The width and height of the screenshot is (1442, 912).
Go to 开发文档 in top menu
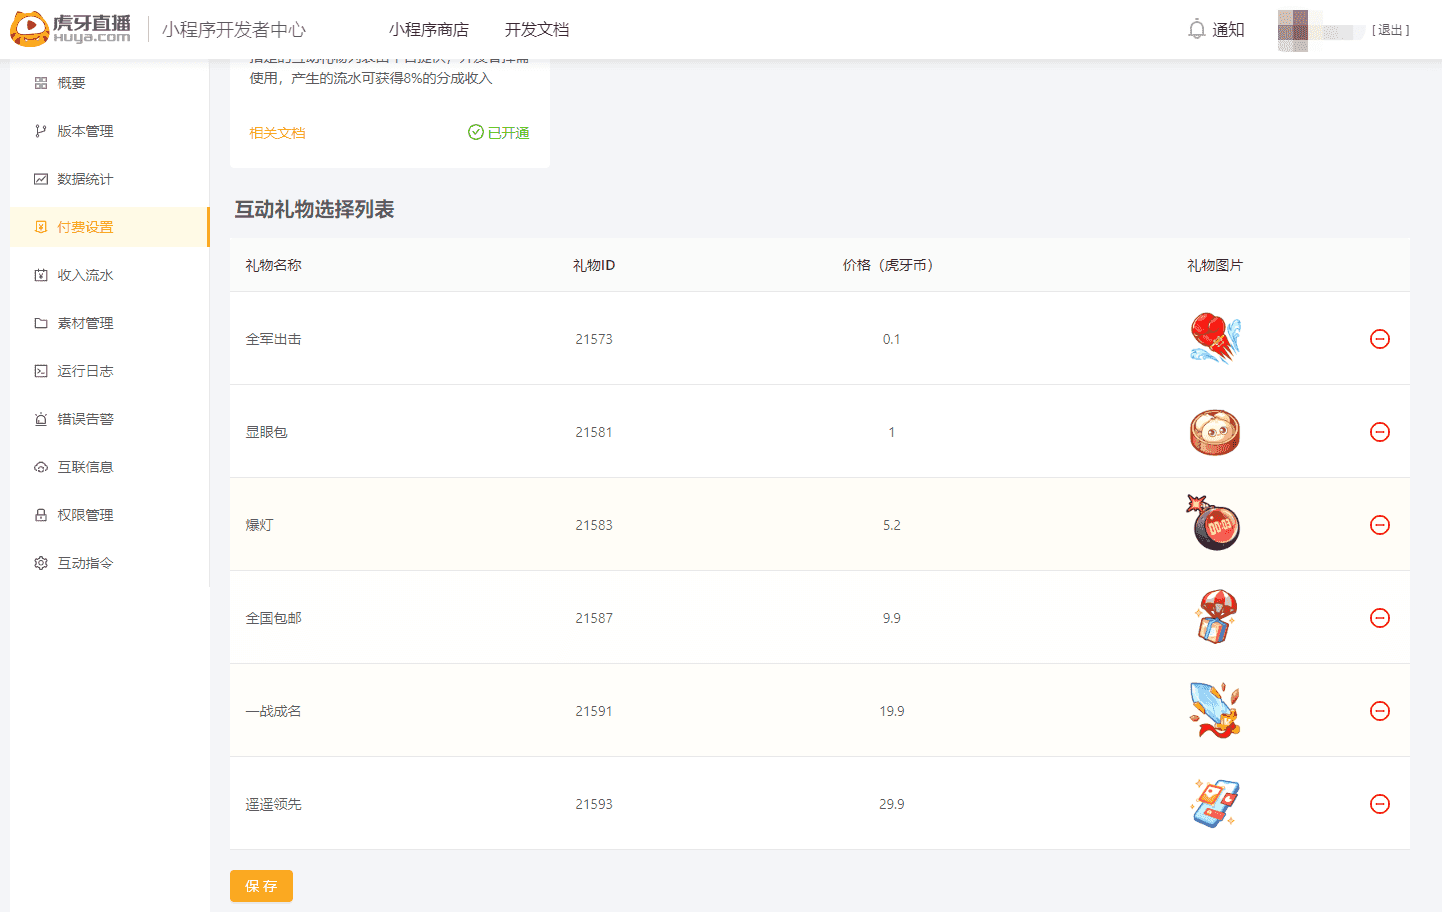pos(536,30)
